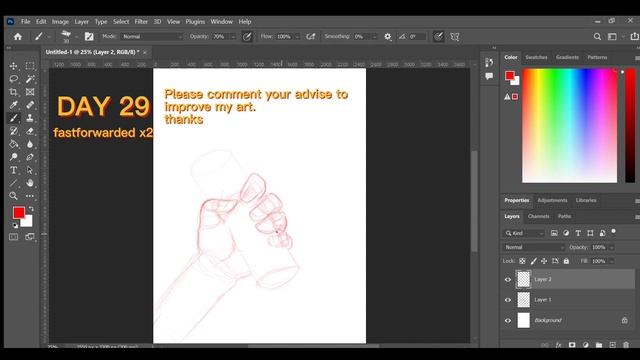Open the Flow 100% slider arrow
640x360 pixels.
297,37
